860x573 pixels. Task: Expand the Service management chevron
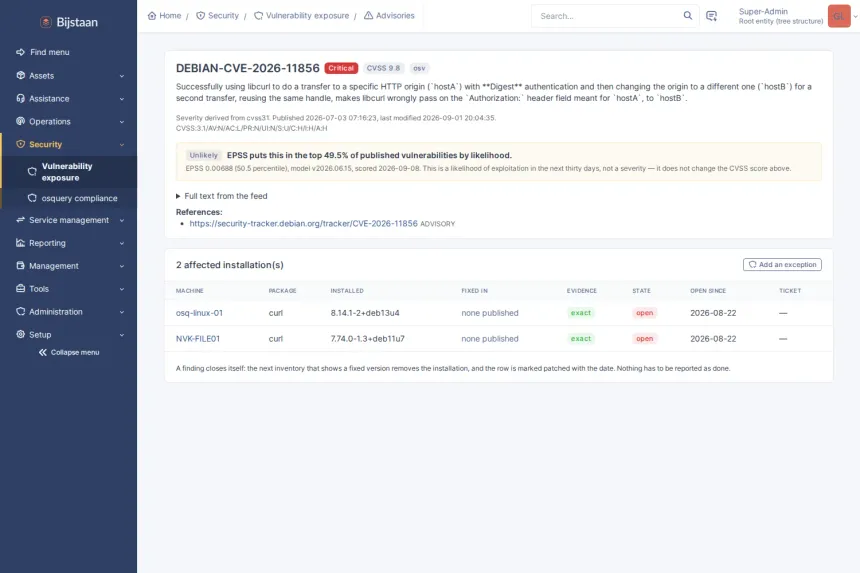click(122, 220)
